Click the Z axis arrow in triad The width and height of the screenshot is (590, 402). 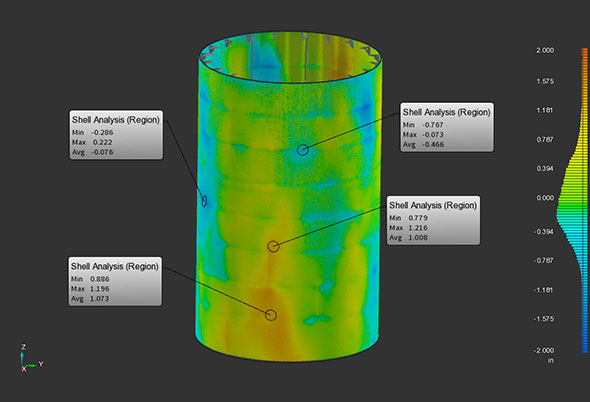click(22, 358)
